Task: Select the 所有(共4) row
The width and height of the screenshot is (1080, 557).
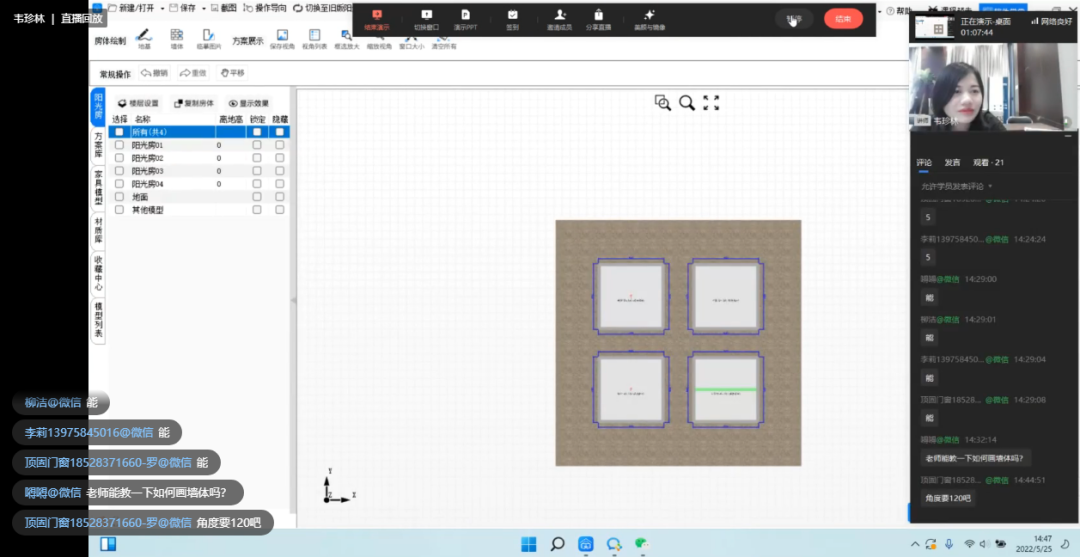Action: [200, 132]
